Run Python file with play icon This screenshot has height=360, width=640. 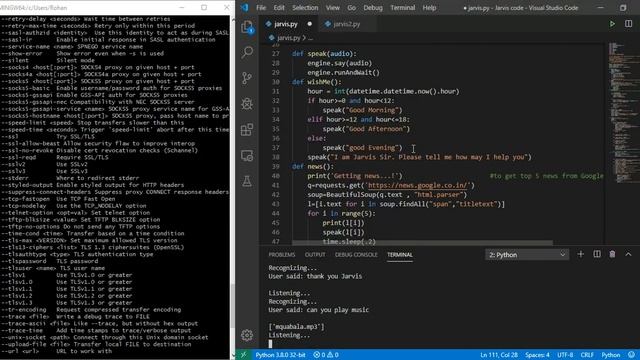[x=612, y=24]
